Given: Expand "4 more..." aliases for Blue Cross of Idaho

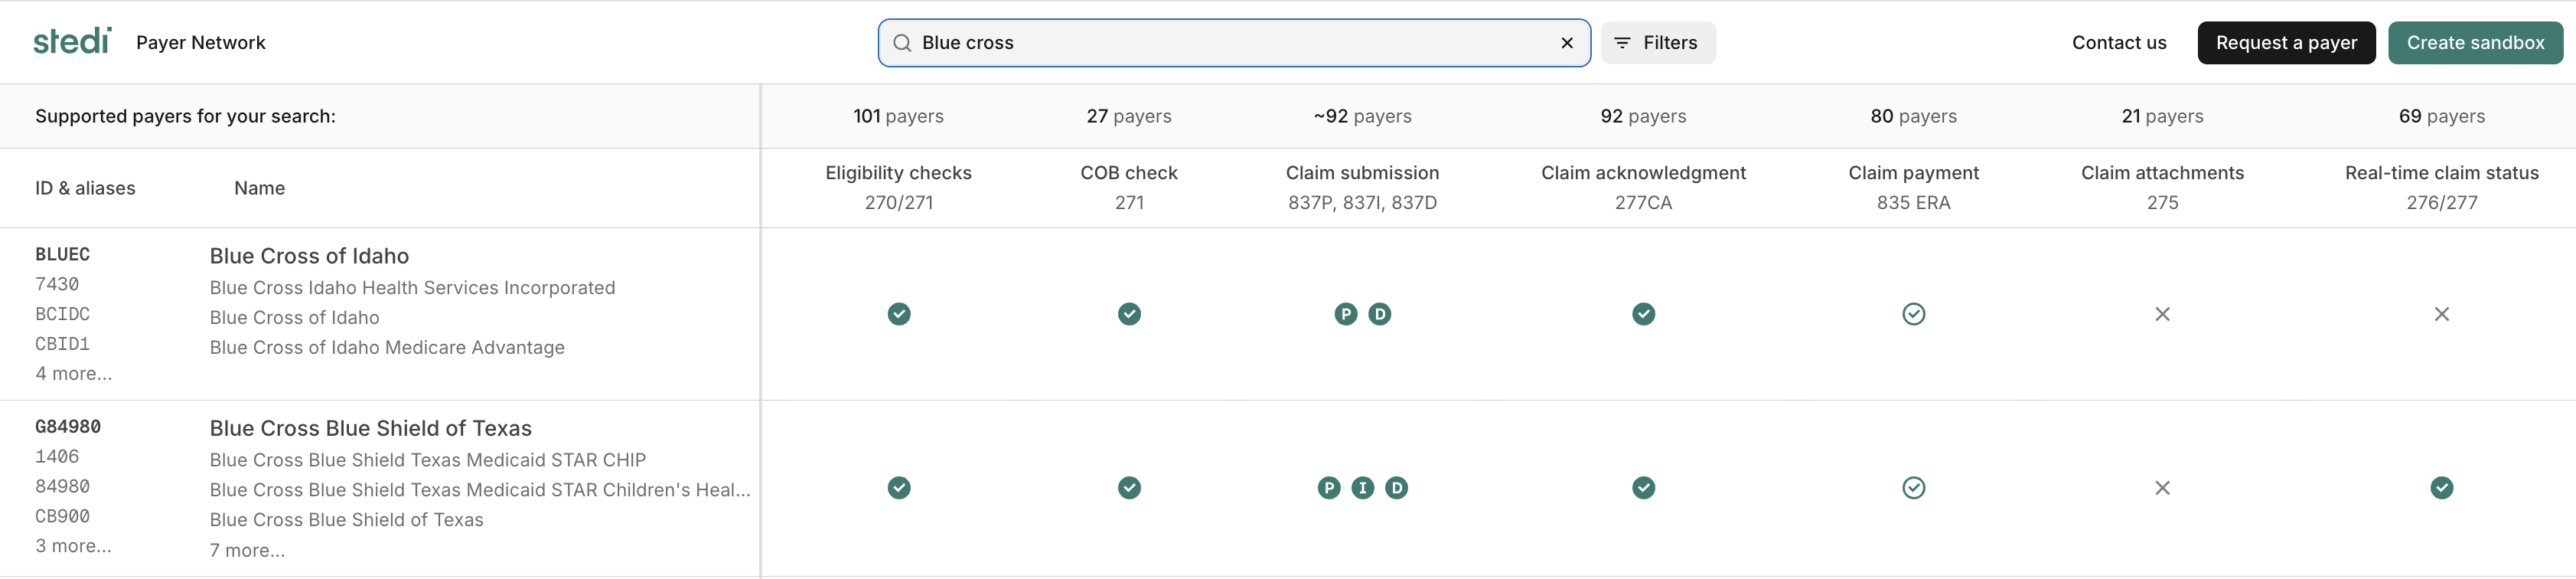Looking at the screenshot, I should 74,373.
